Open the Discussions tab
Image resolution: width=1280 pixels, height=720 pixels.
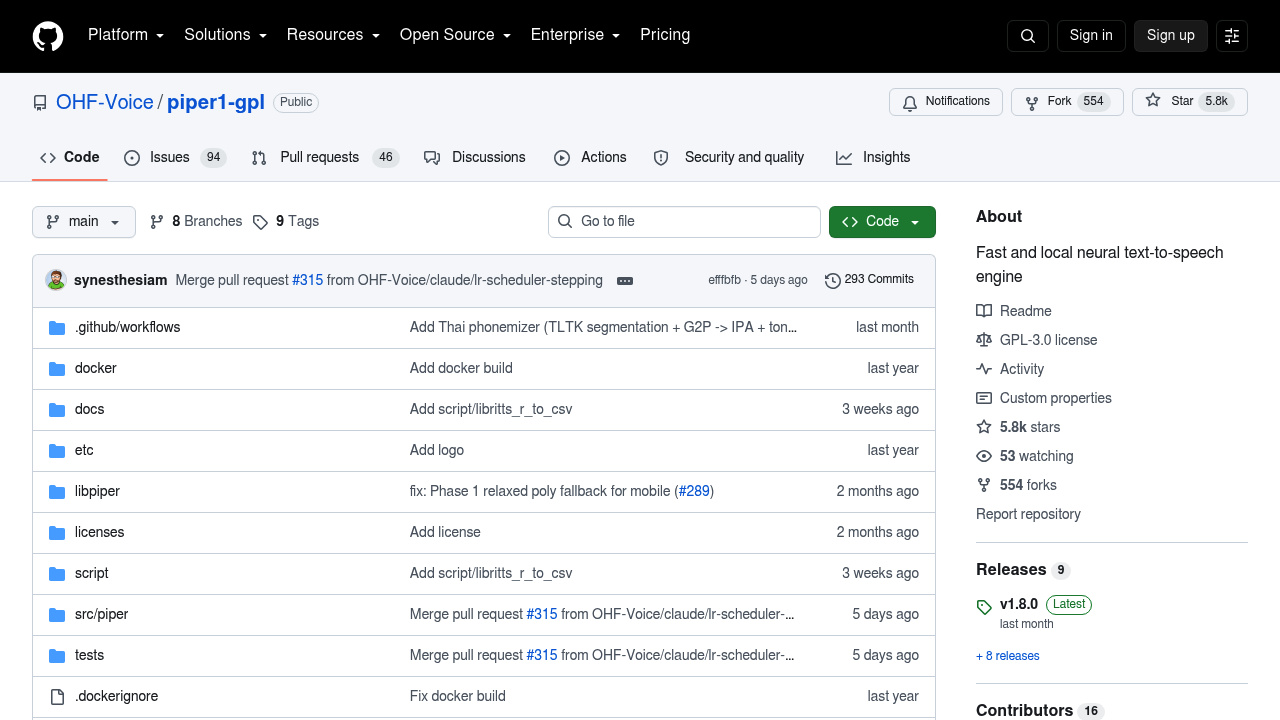[475, 158]
